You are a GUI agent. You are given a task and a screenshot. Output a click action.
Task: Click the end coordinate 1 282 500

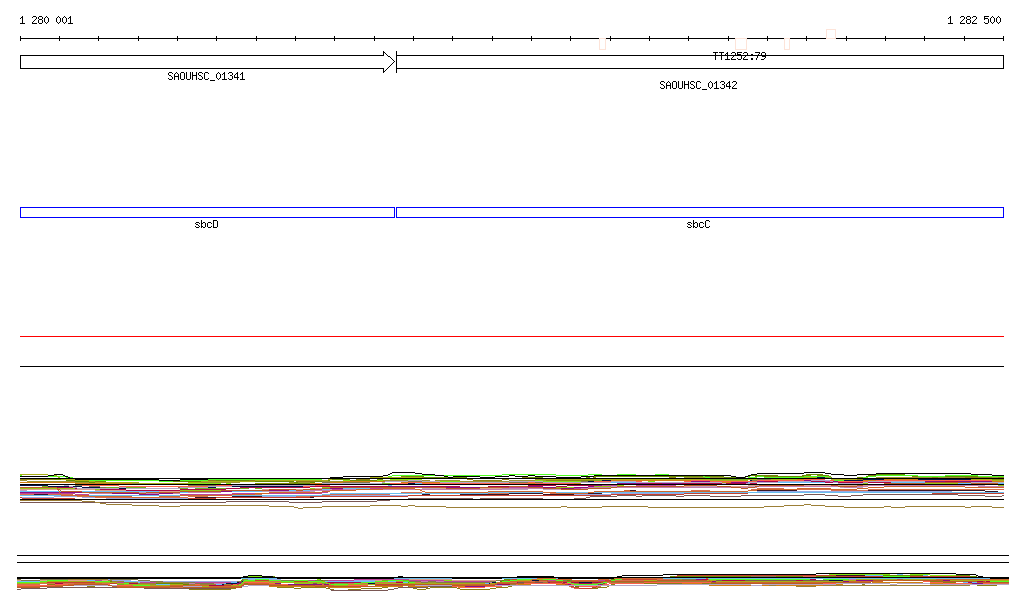click(x=973, y=20)
